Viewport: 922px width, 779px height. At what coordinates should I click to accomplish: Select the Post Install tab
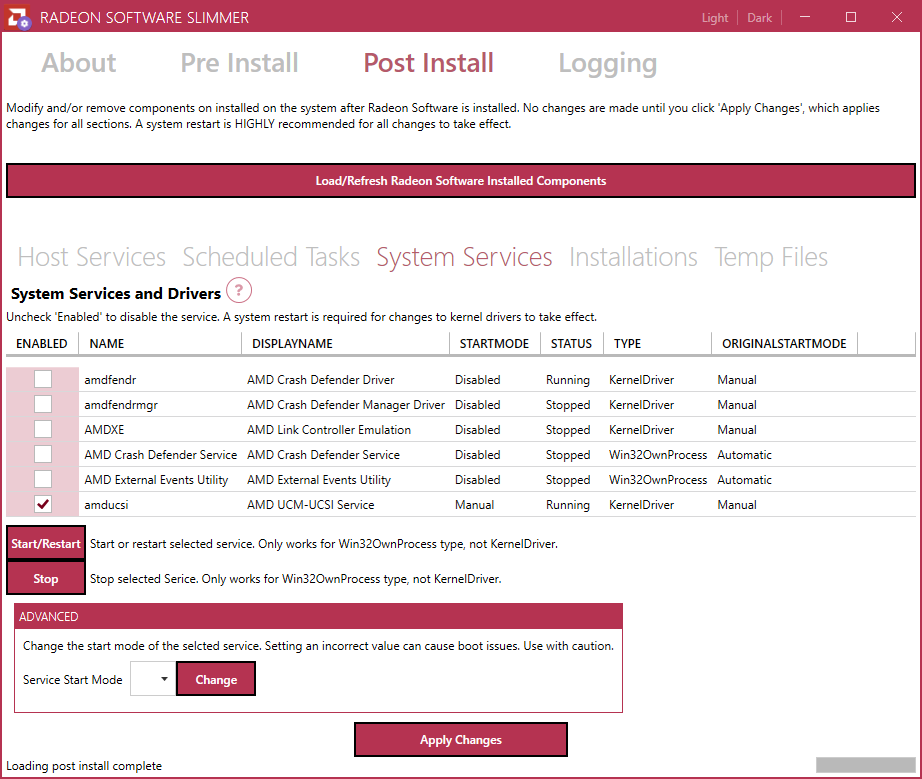pos(429,63)
